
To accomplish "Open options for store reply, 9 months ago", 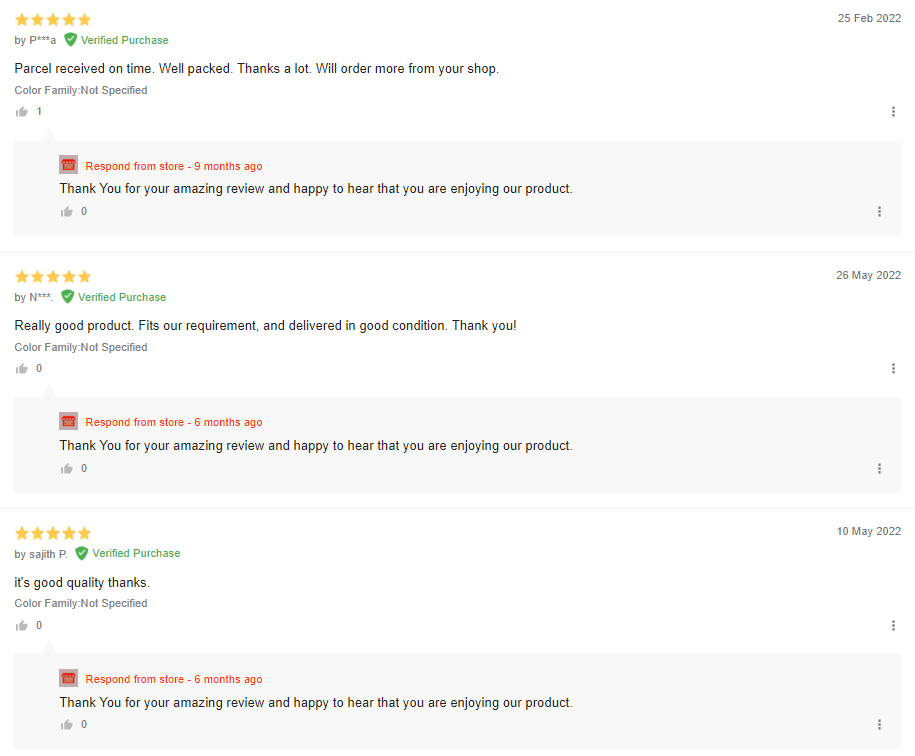I will [879, 212].
